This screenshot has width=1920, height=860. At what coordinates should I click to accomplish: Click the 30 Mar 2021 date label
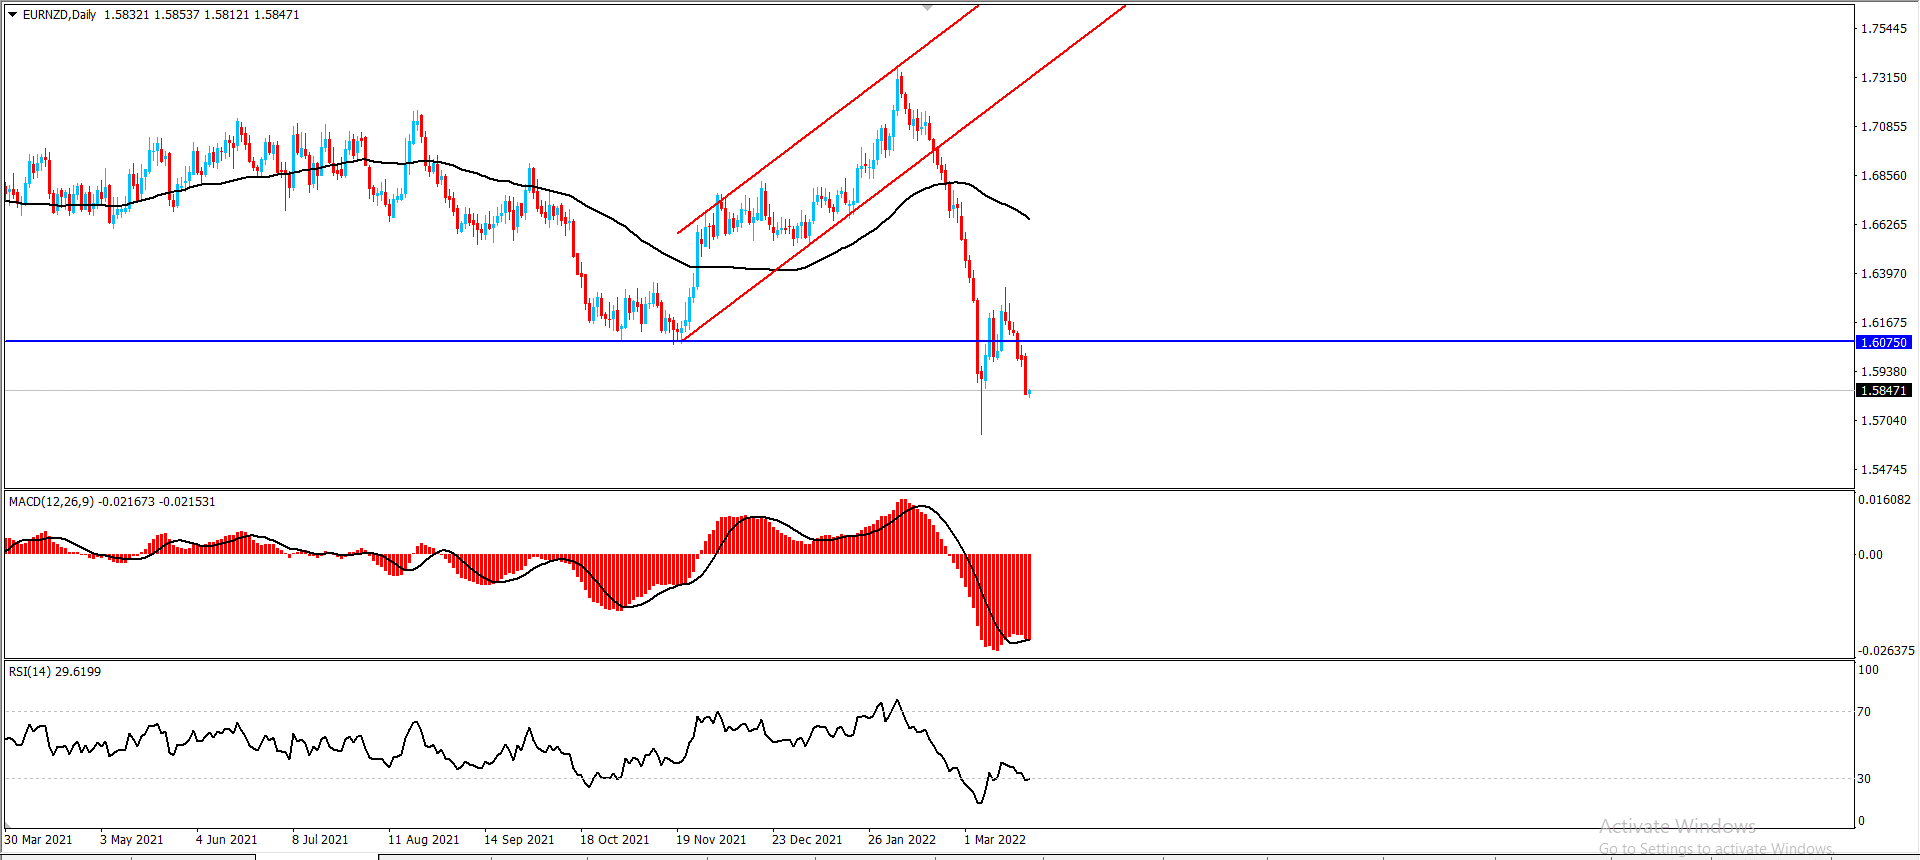pos(39,840)
